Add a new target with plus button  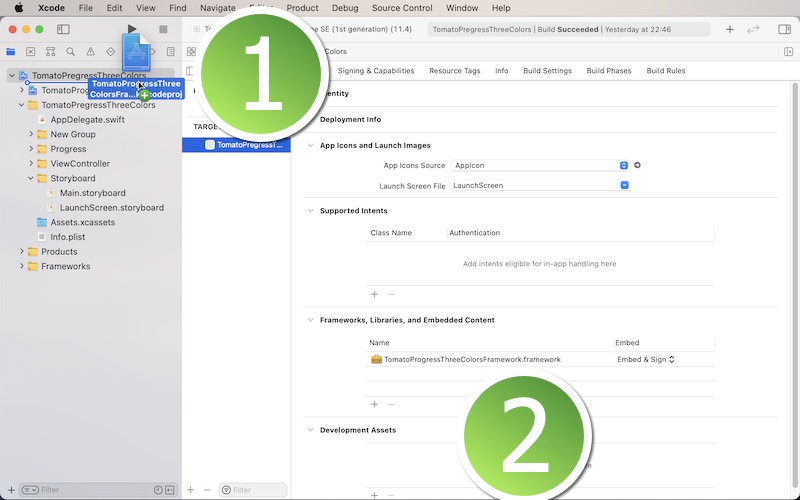click(x=190, y=490)
